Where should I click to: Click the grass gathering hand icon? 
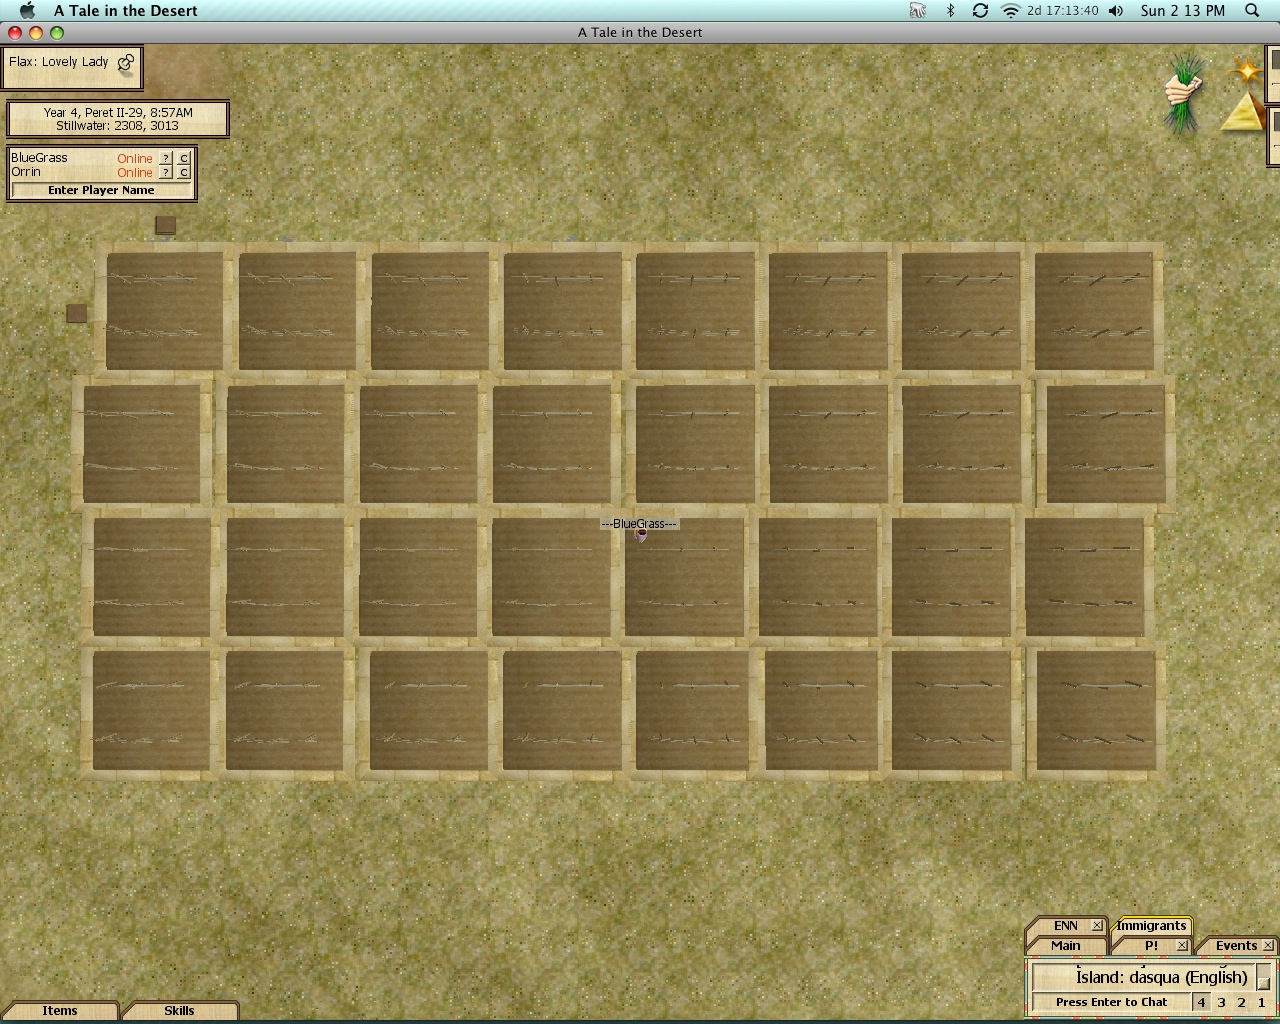(x=1186, y=93)
